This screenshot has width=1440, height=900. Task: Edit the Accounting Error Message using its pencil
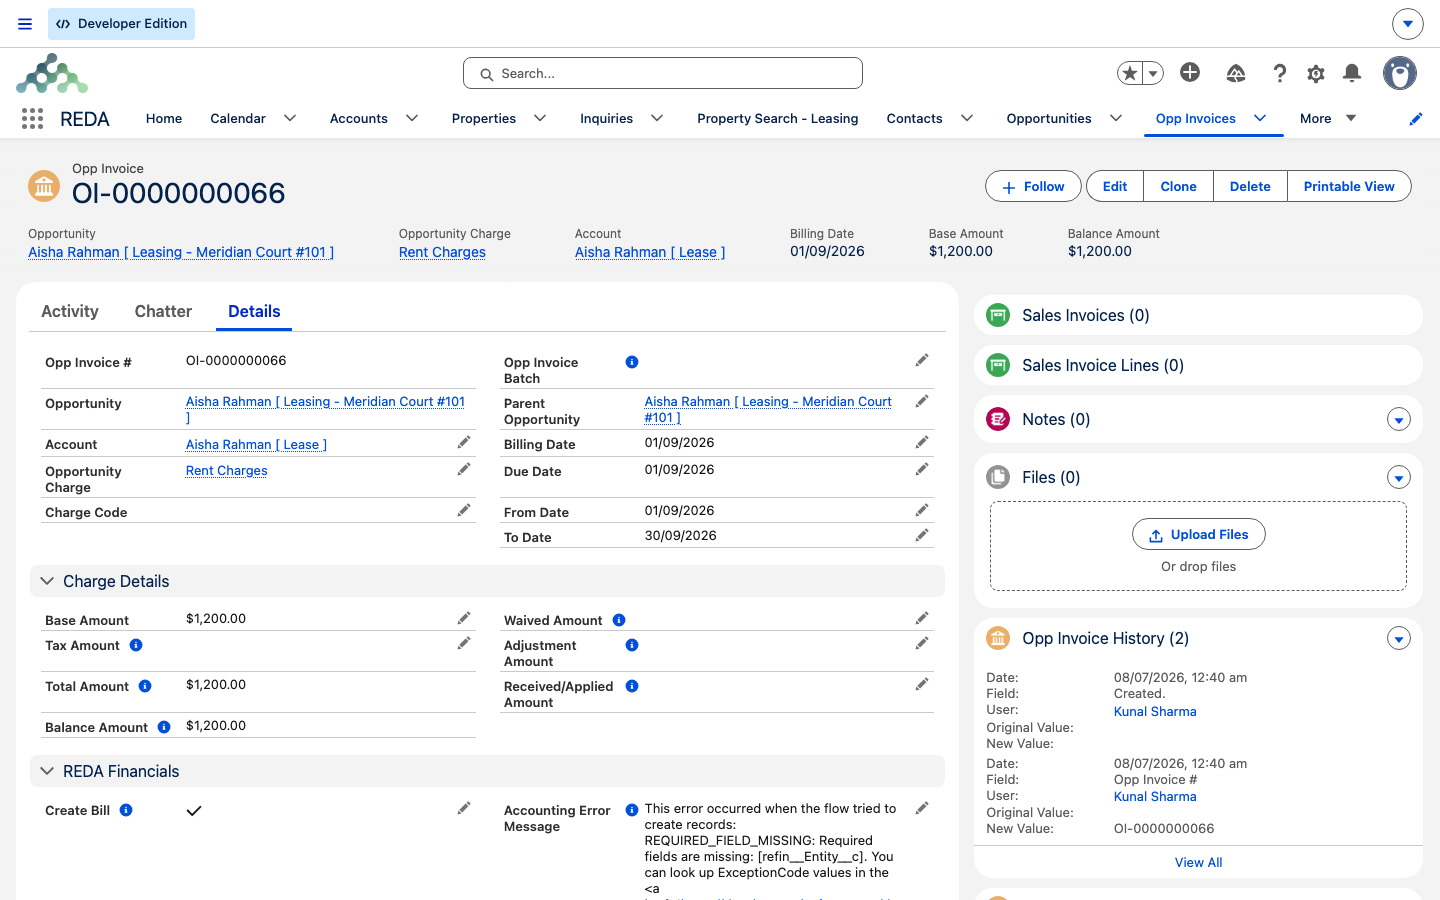tap(922, 808)
